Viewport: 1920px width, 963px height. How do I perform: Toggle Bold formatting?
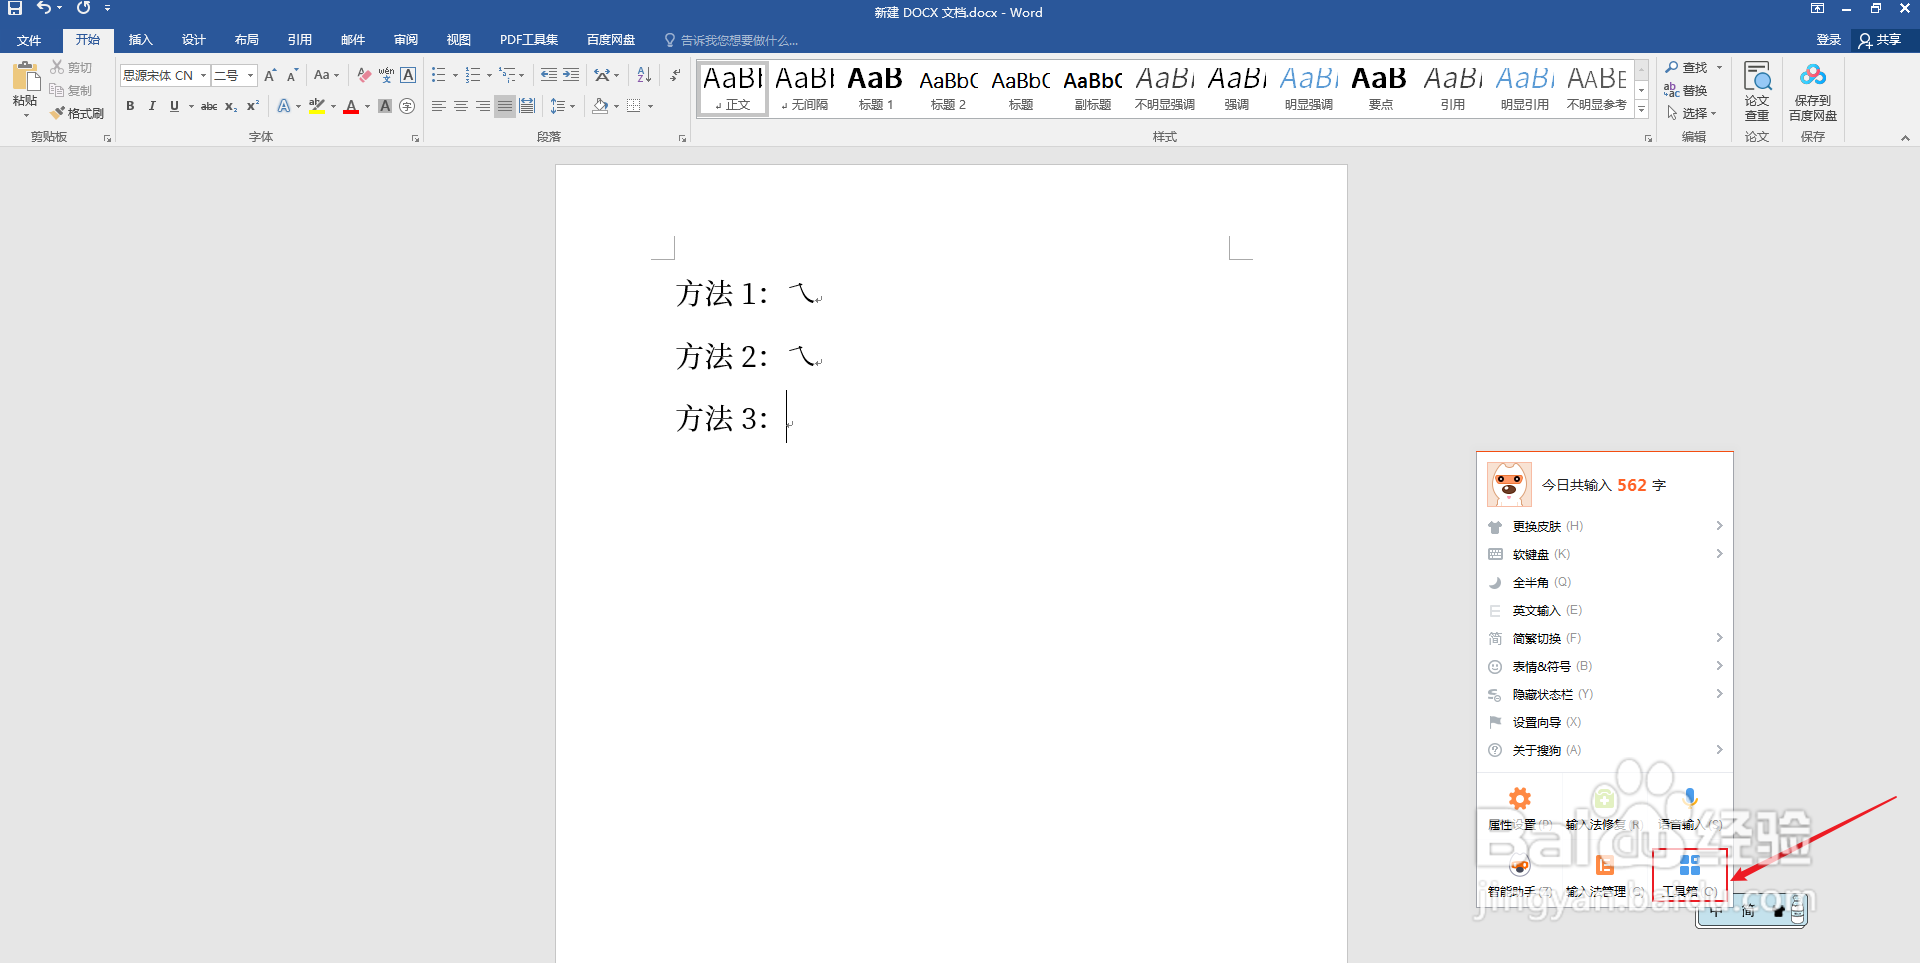point(130,106)
